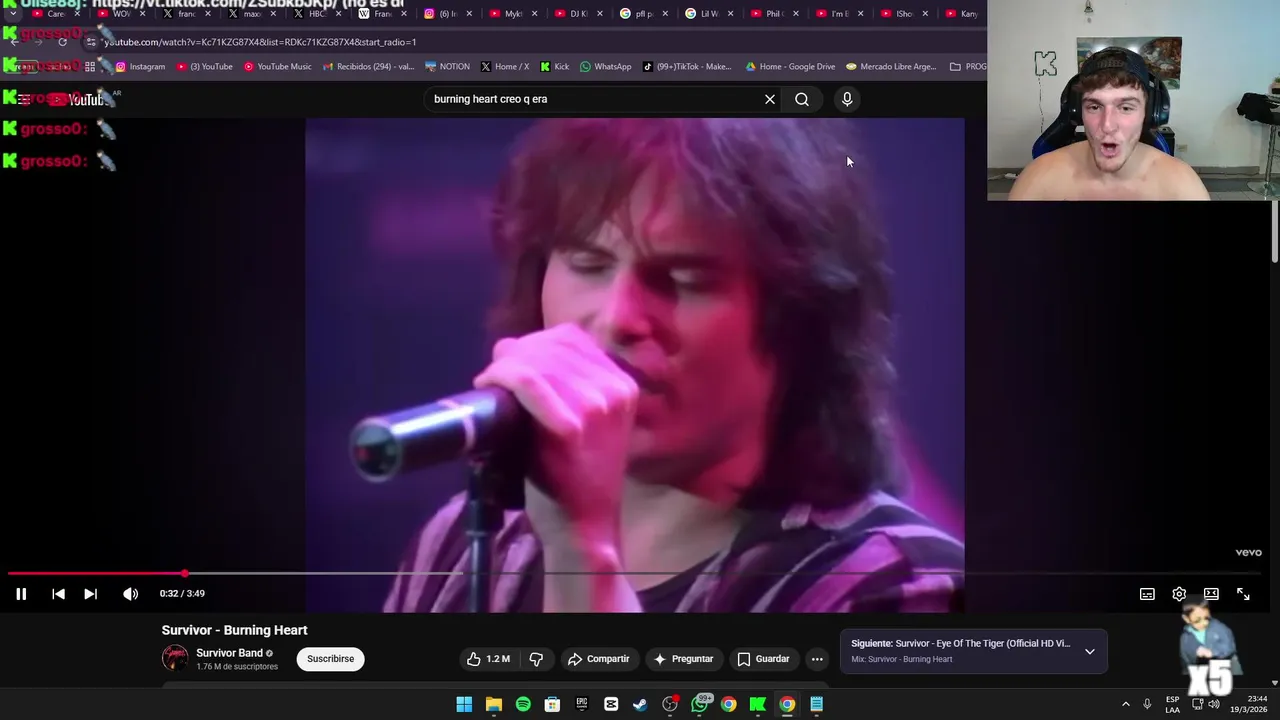Expand the Siguiente playlist panel
The width and height of the screenshot is (1280, 720).
pos(1090,651)
